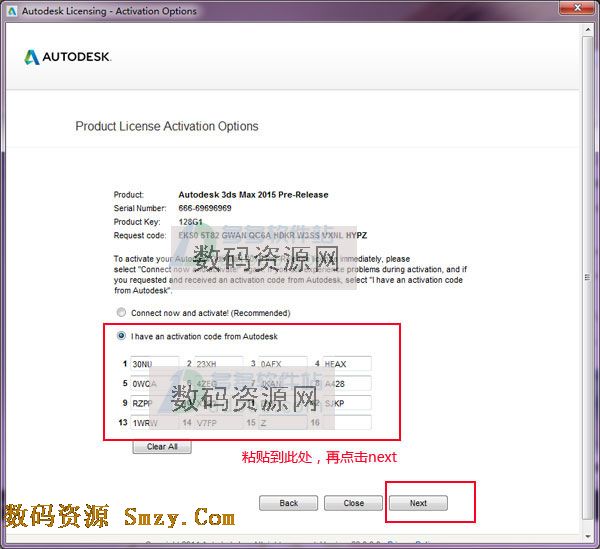600x549 pixels.
Task: Click activation code field 5 containing 0WQA
Action: tap(154, 383)
